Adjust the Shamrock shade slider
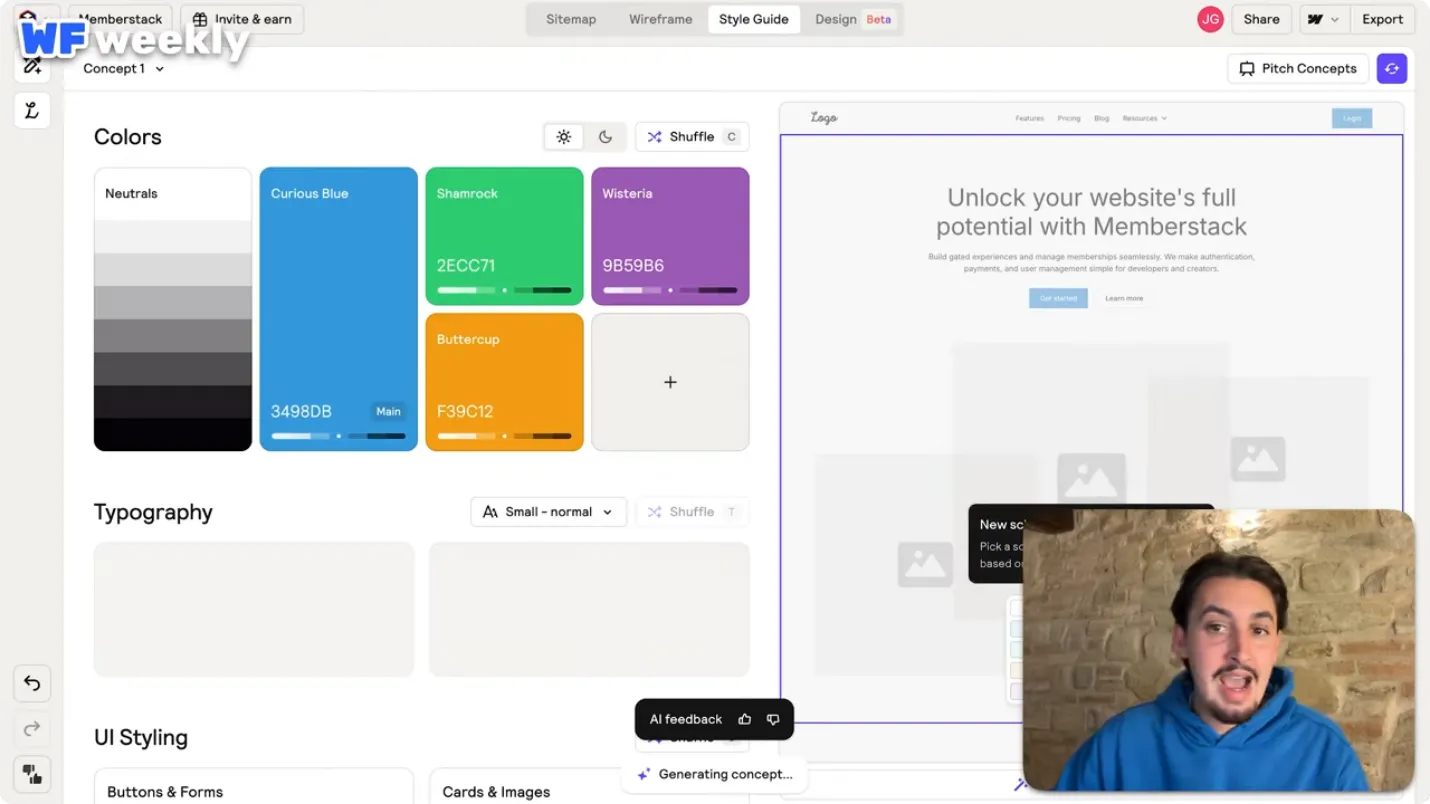Viewport: 1430px width, 804px height. (504, 290)
